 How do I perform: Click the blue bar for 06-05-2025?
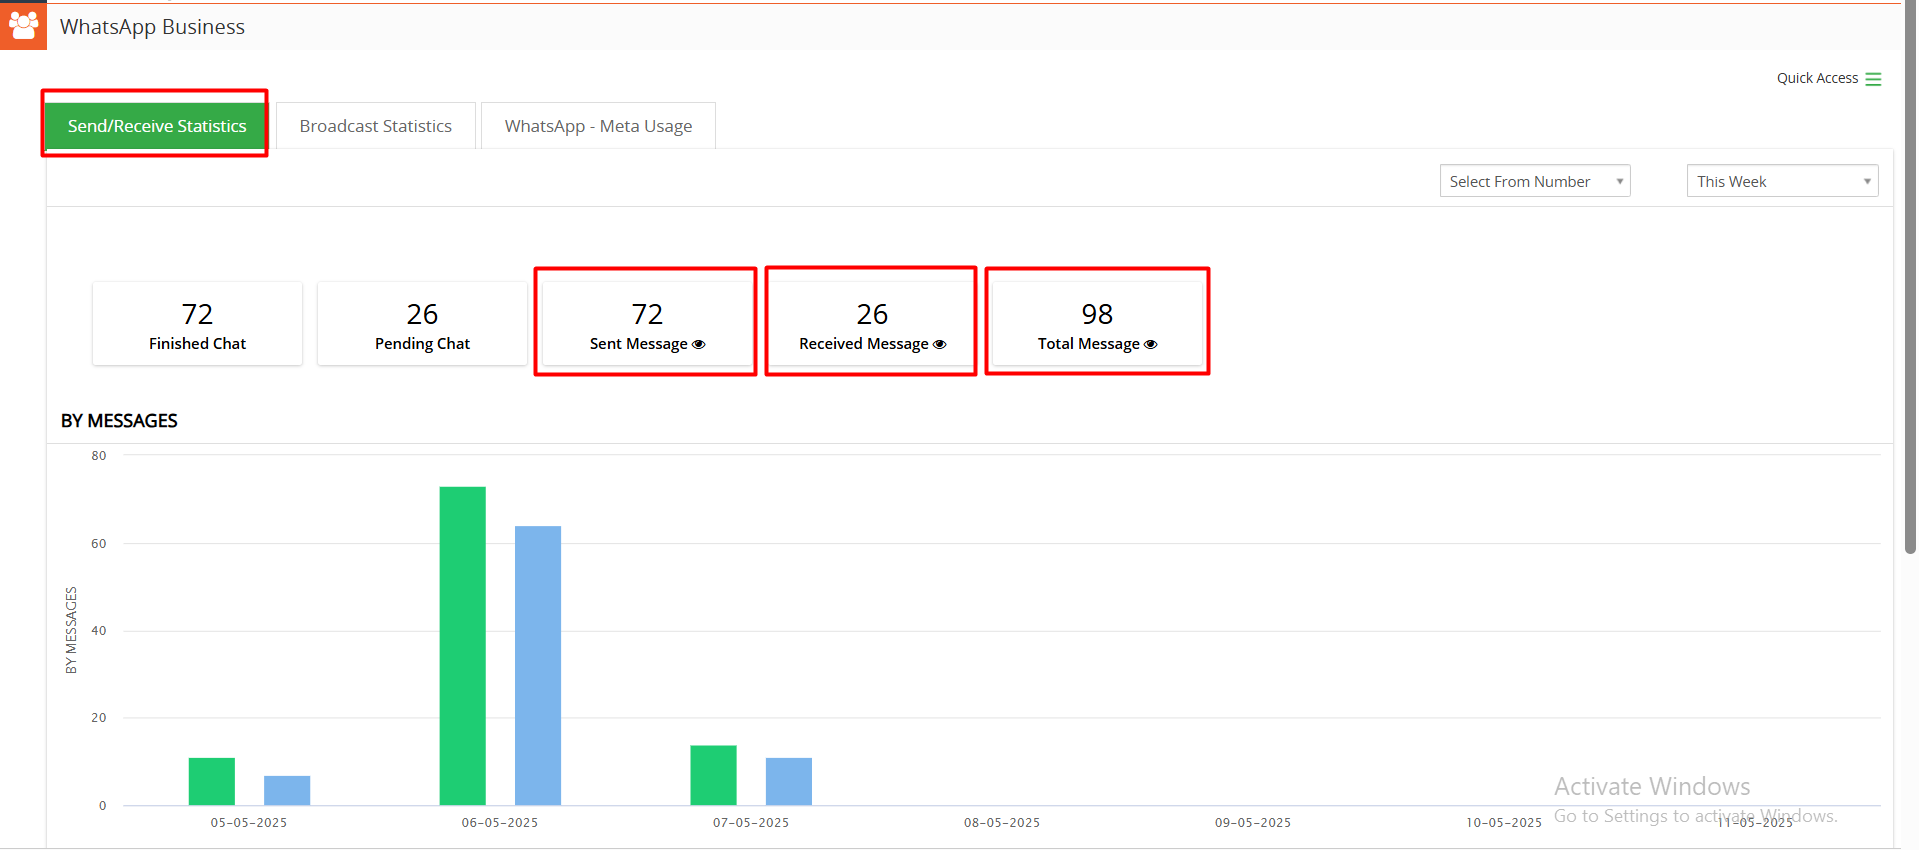tap(538, 665)
